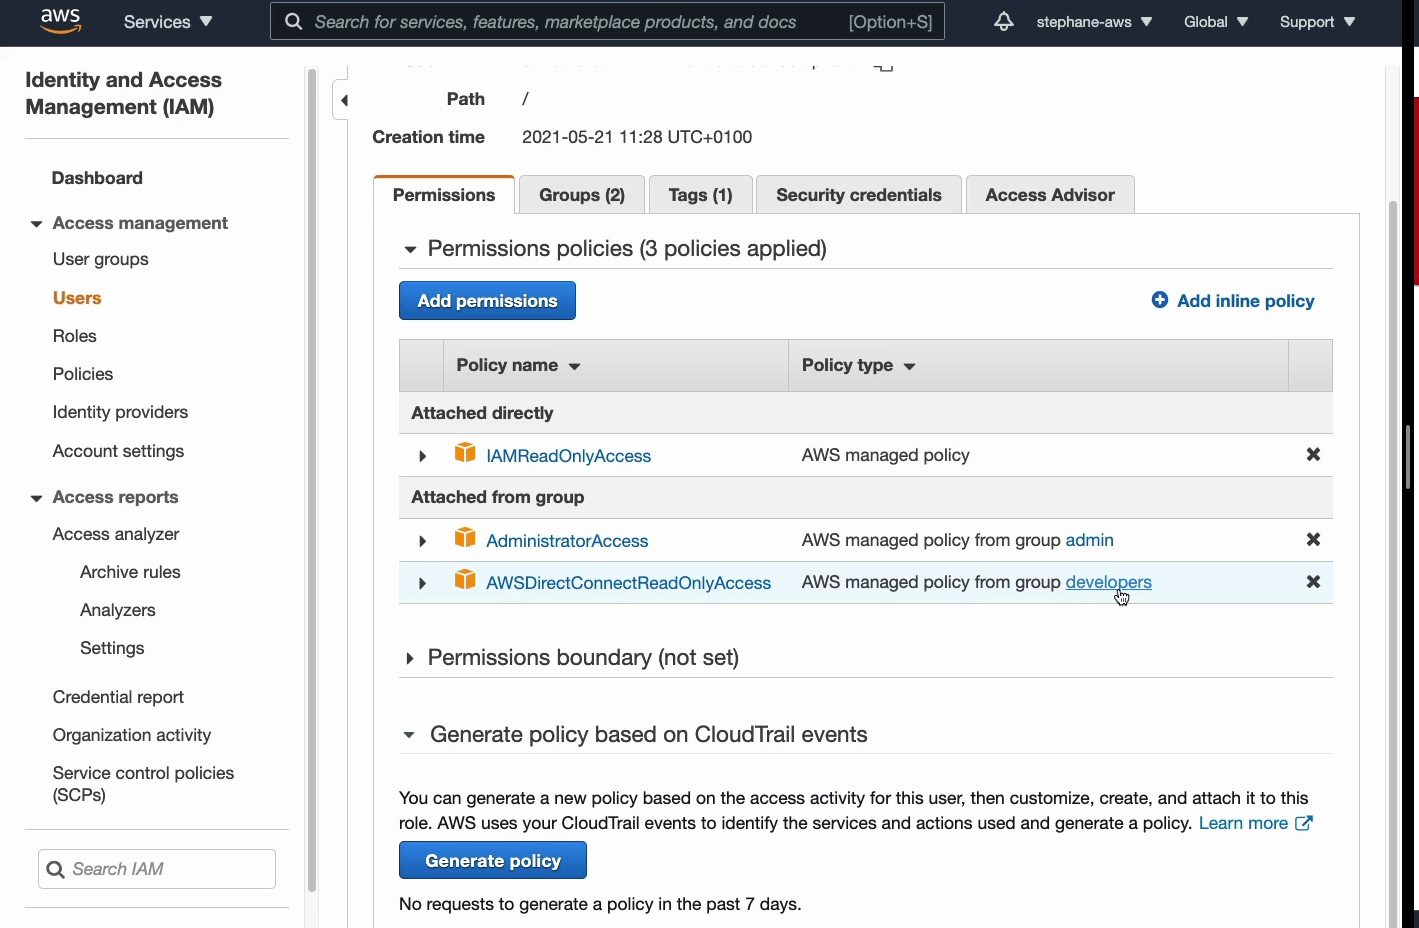Open Service control policies (SCPs)
Screen dimensions: 1419x928
coord(143,784)
